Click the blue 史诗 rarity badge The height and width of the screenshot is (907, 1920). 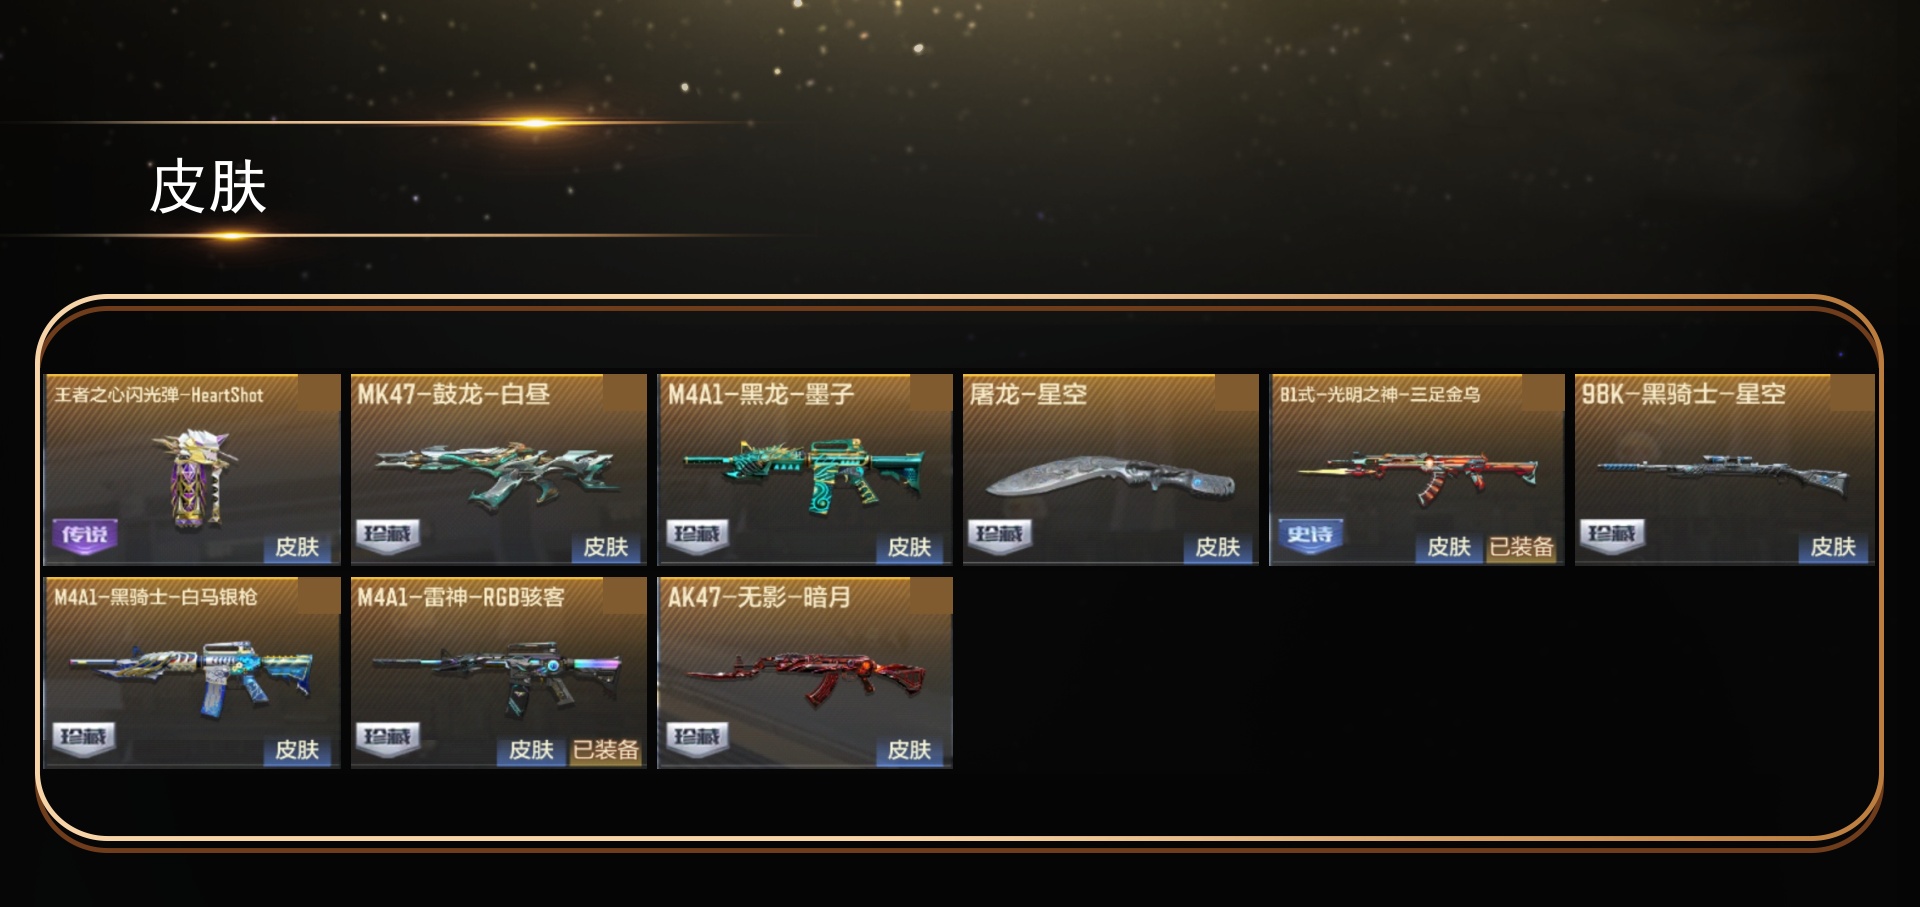point(1310,536)
